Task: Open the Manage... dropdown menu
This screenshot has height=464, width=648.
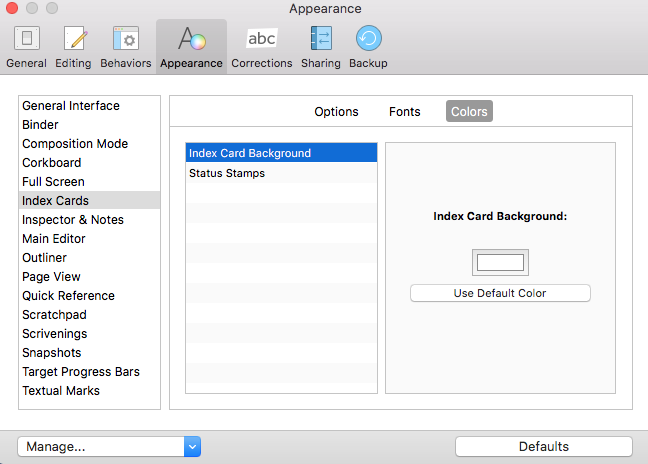Action: tap(109, 447)
